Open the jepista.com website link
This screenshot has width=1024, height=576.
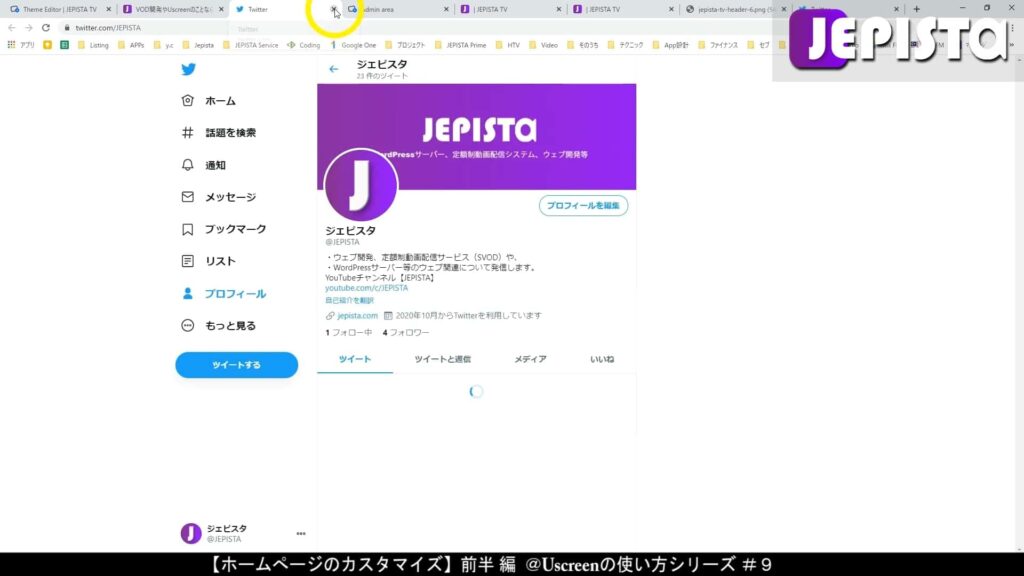click(357, 315)
